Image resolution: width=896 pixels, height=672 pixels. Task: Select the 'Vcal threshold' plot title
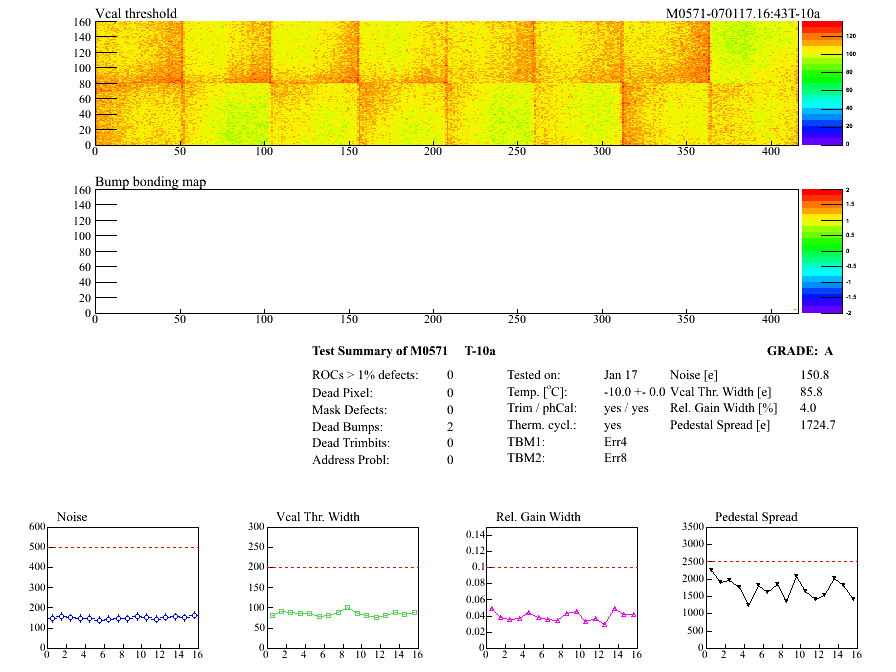click(136, 14)
